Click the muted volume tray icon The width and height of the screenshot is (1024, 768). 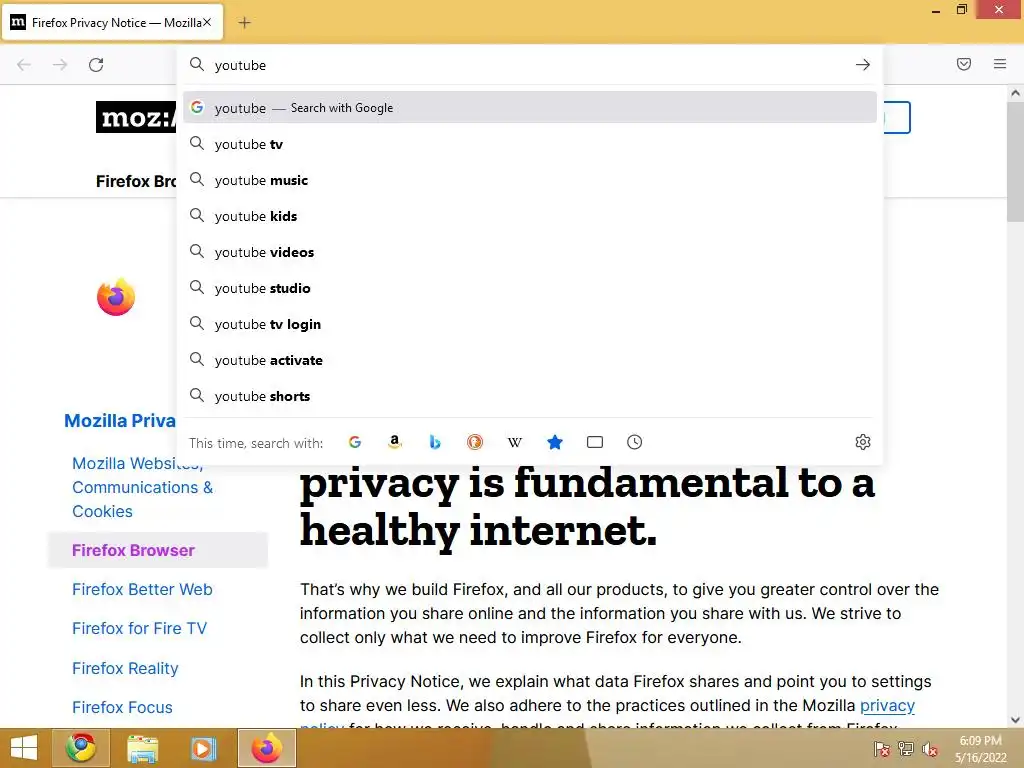(930, 748)
